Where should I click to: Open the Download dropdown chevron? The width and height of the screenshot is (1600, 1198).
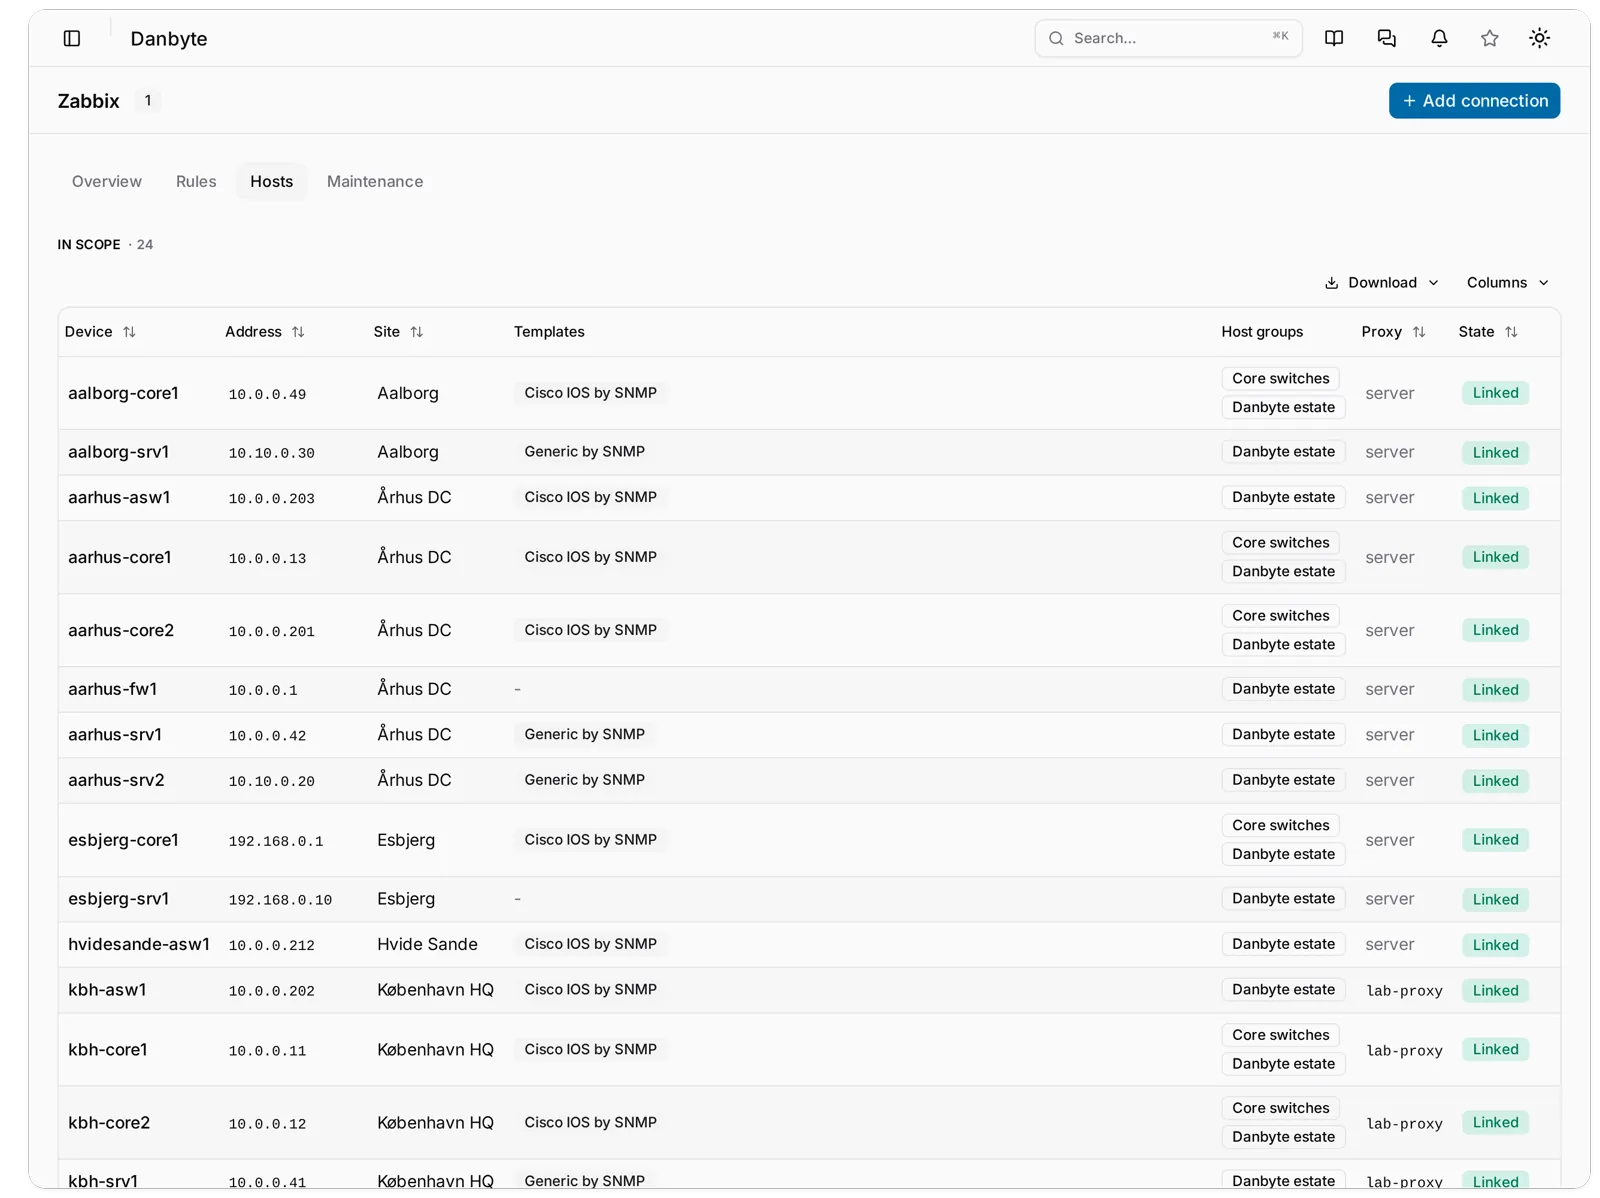pos(1434,283)
